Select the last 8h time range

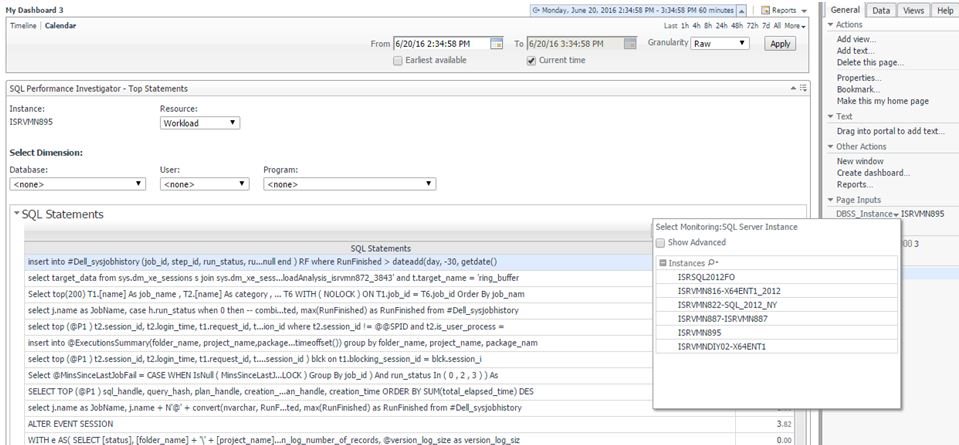708,26
